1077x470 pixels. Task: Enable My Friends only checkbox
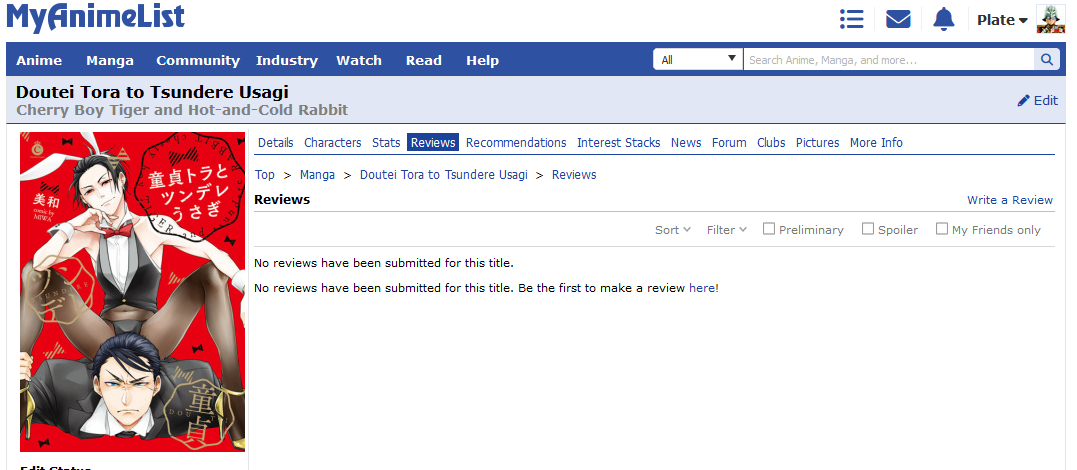click(x=942, y=229)
